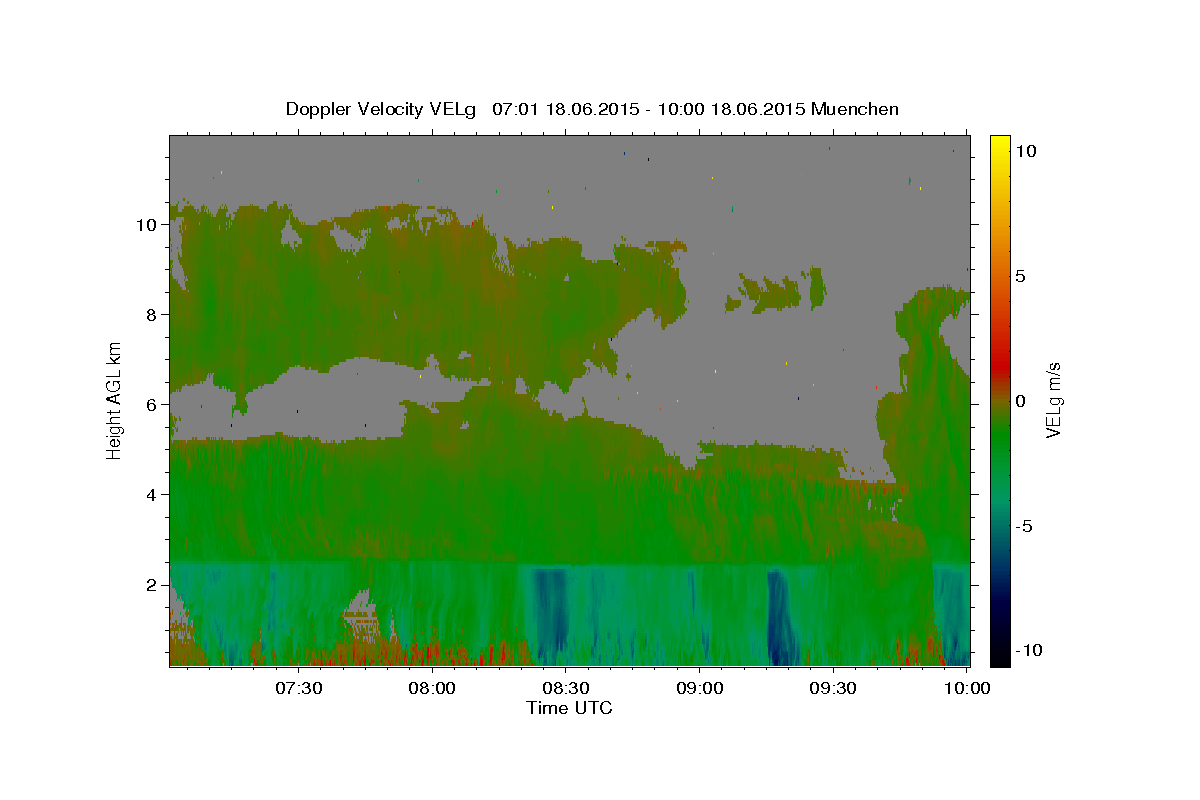Click the colorbar tick label -10

[1029, 650]
